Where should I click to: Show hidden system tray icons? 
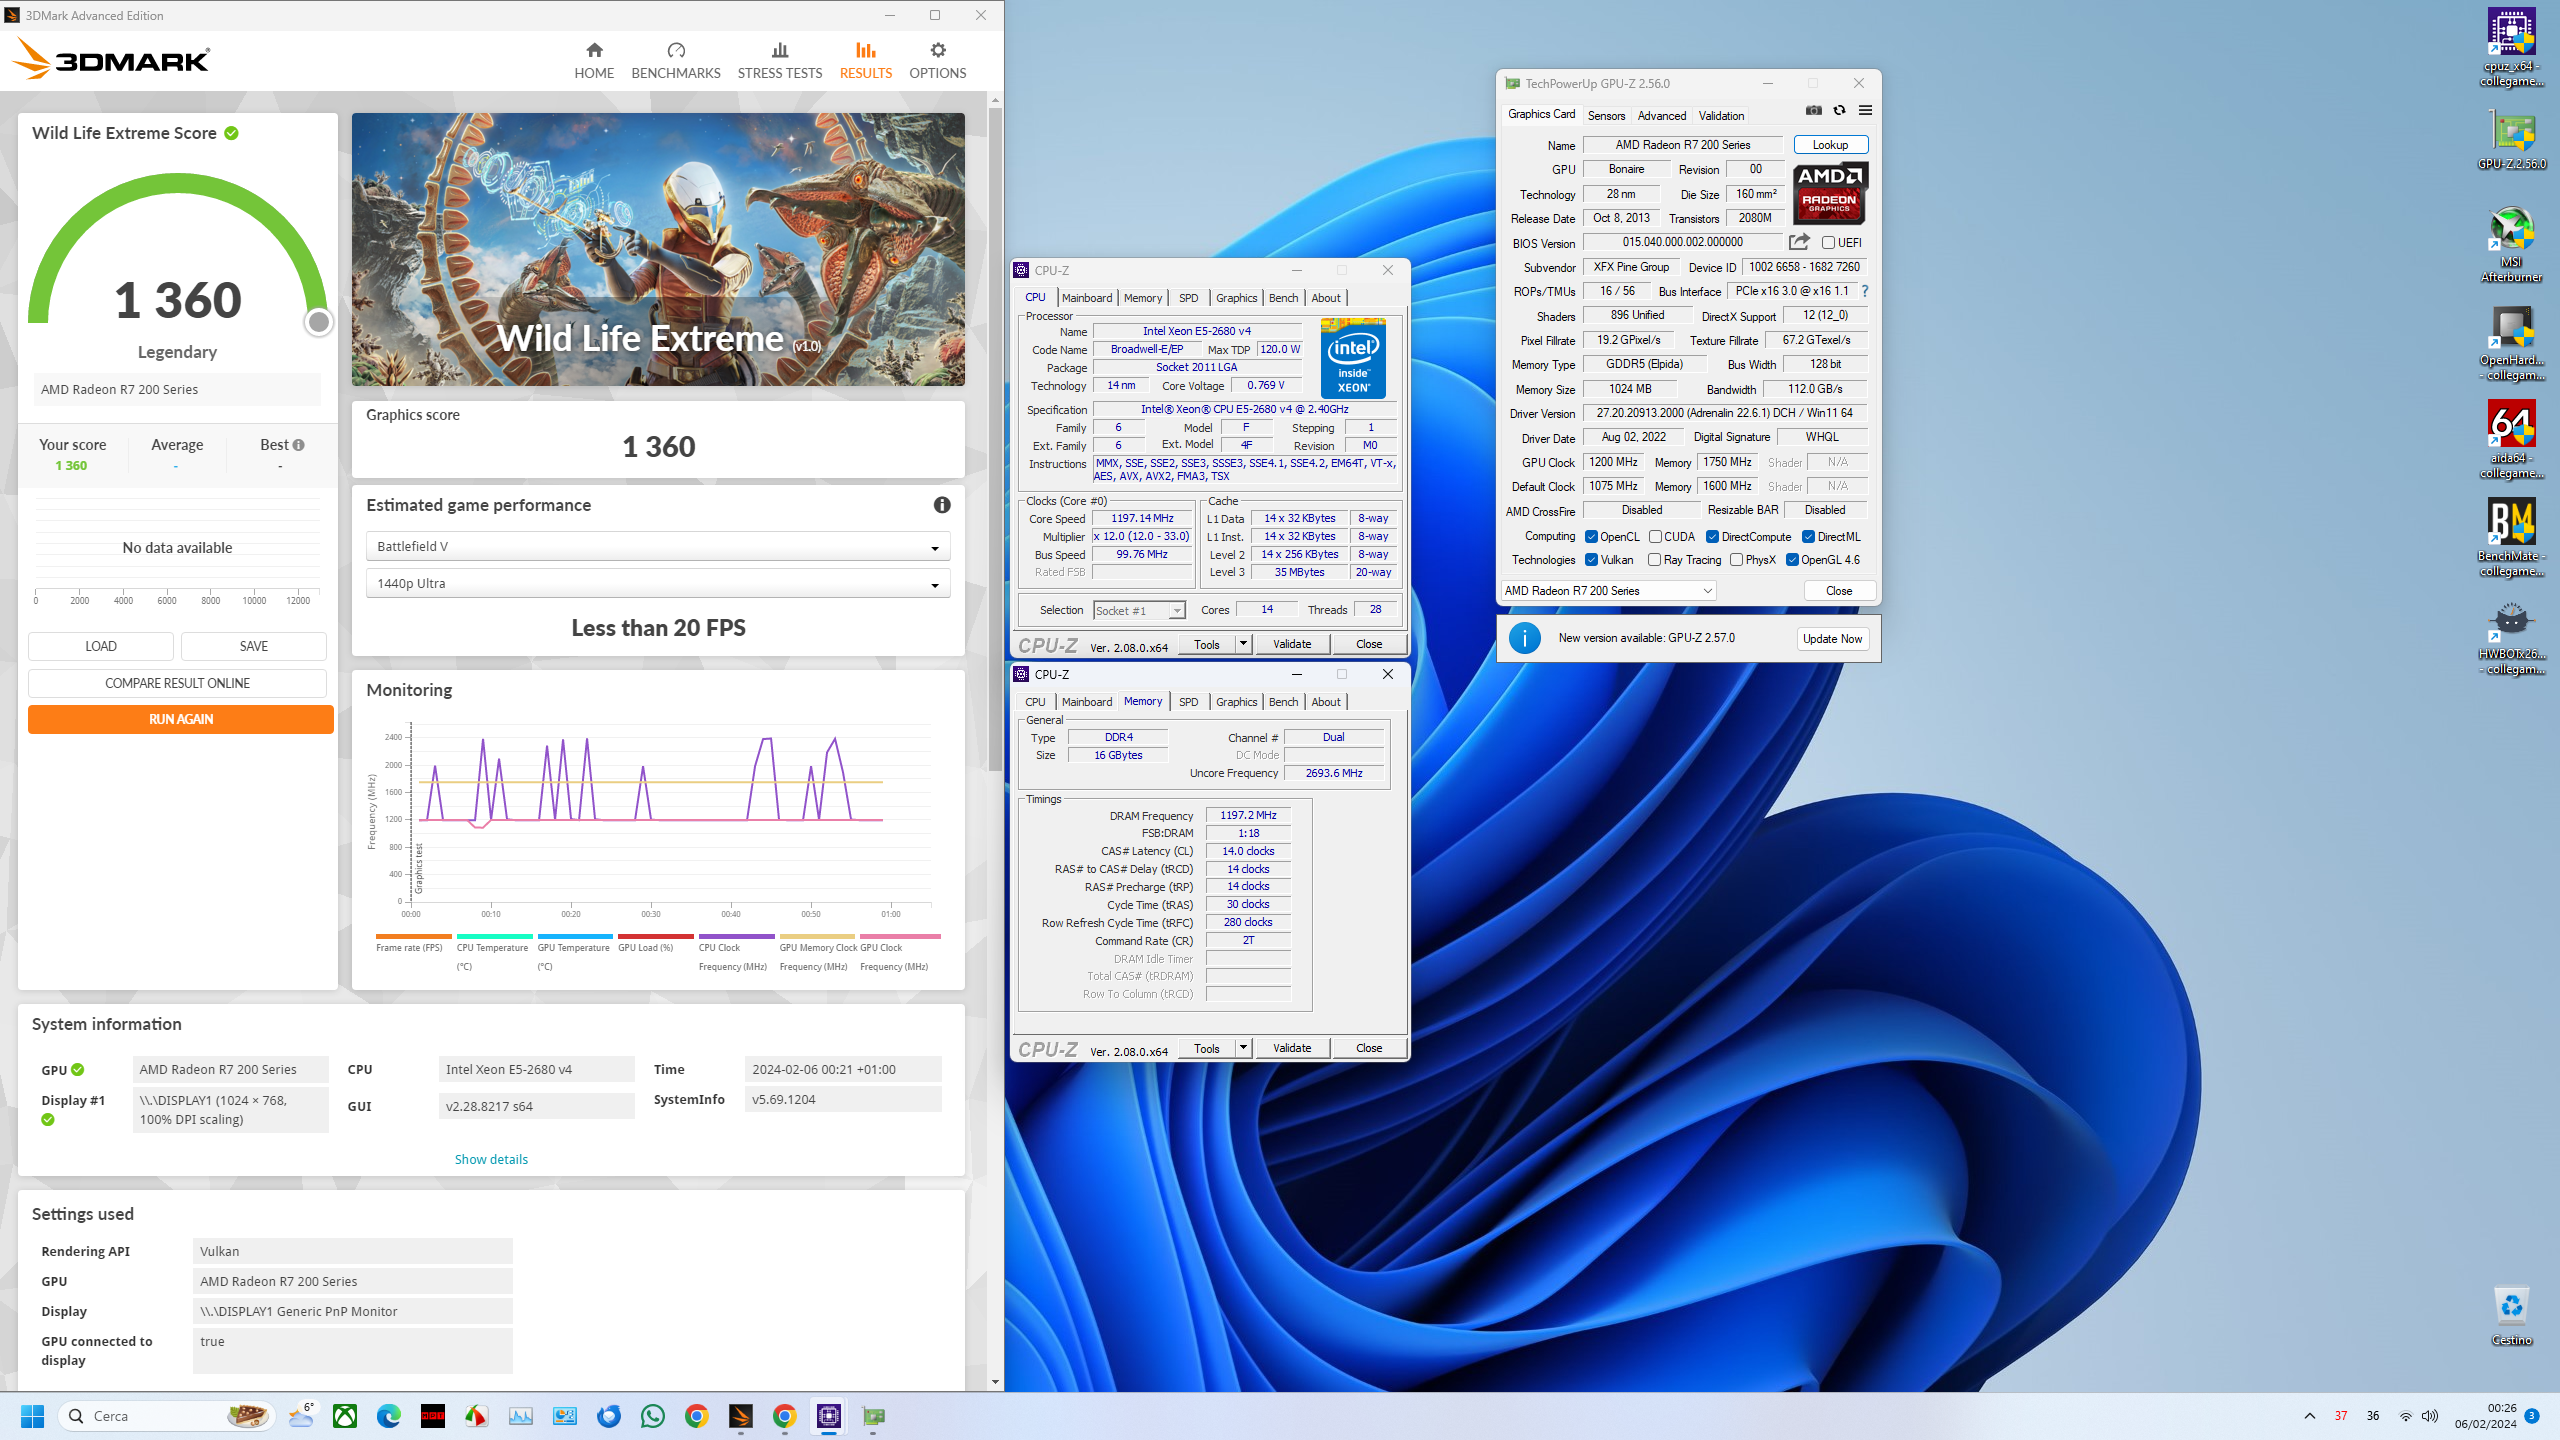(x=2310, y=1416)
